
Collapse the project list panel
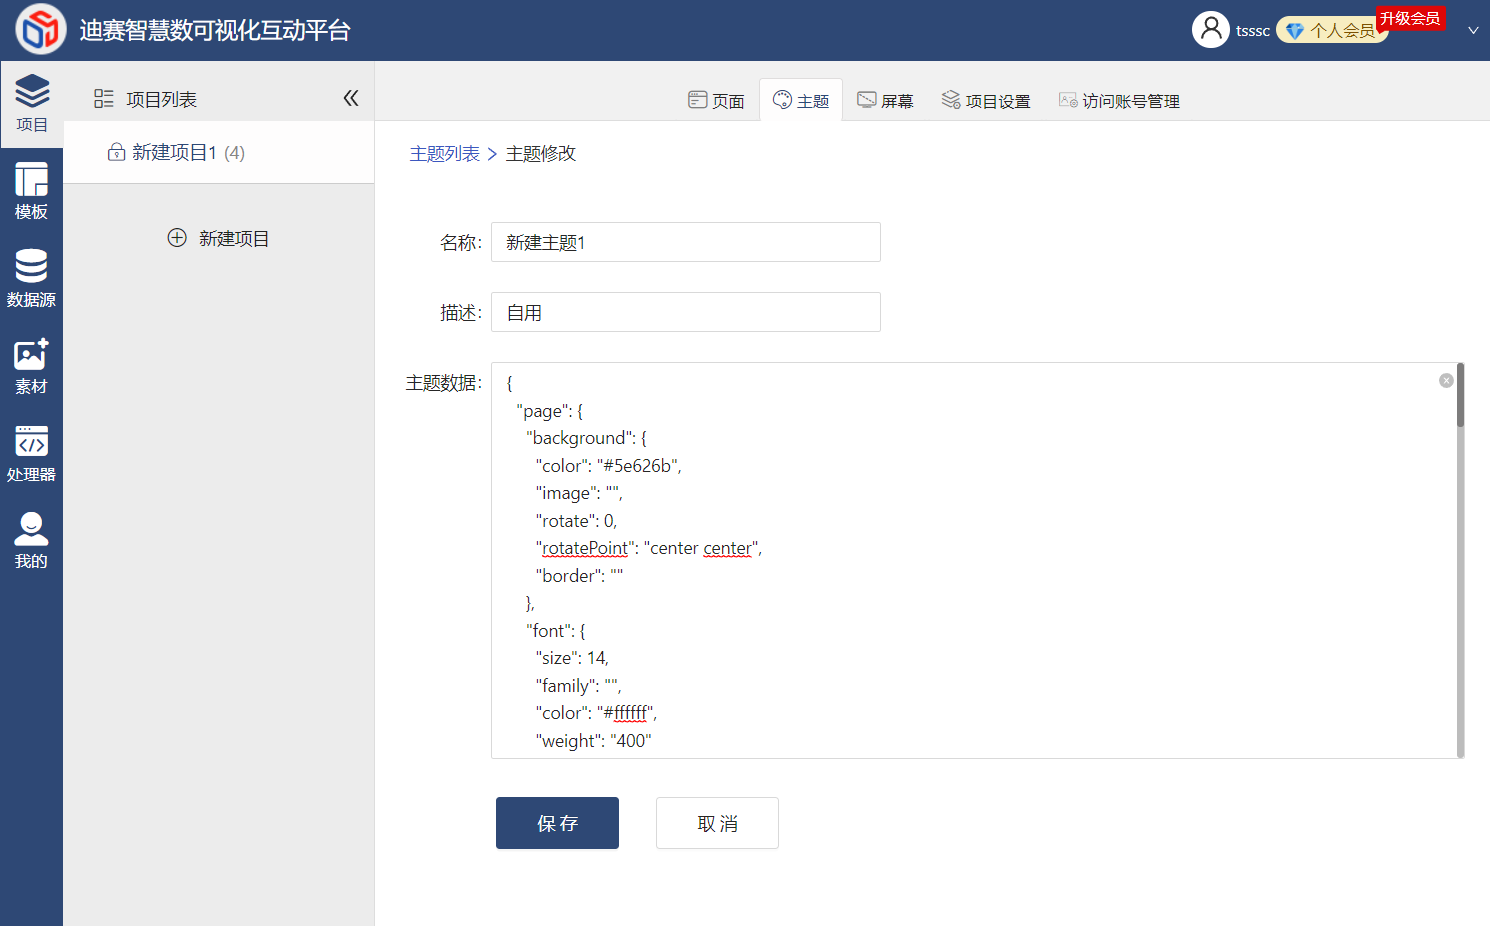pos(351,98)
